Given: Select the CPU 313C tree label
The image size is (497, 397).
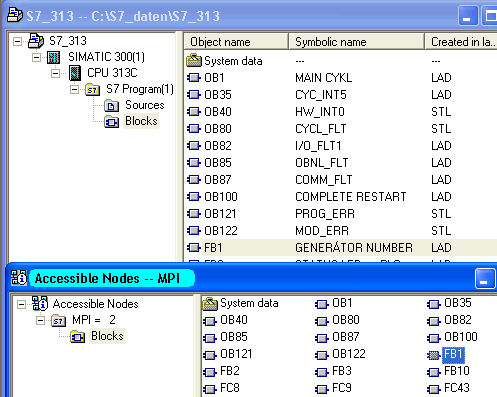Looking at the screenshot, I should pyautogui.click(x=112, y=73).
